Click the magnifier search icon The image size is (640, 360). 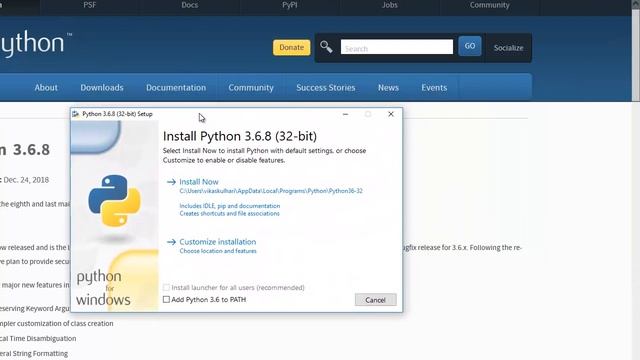pos(326,47)
